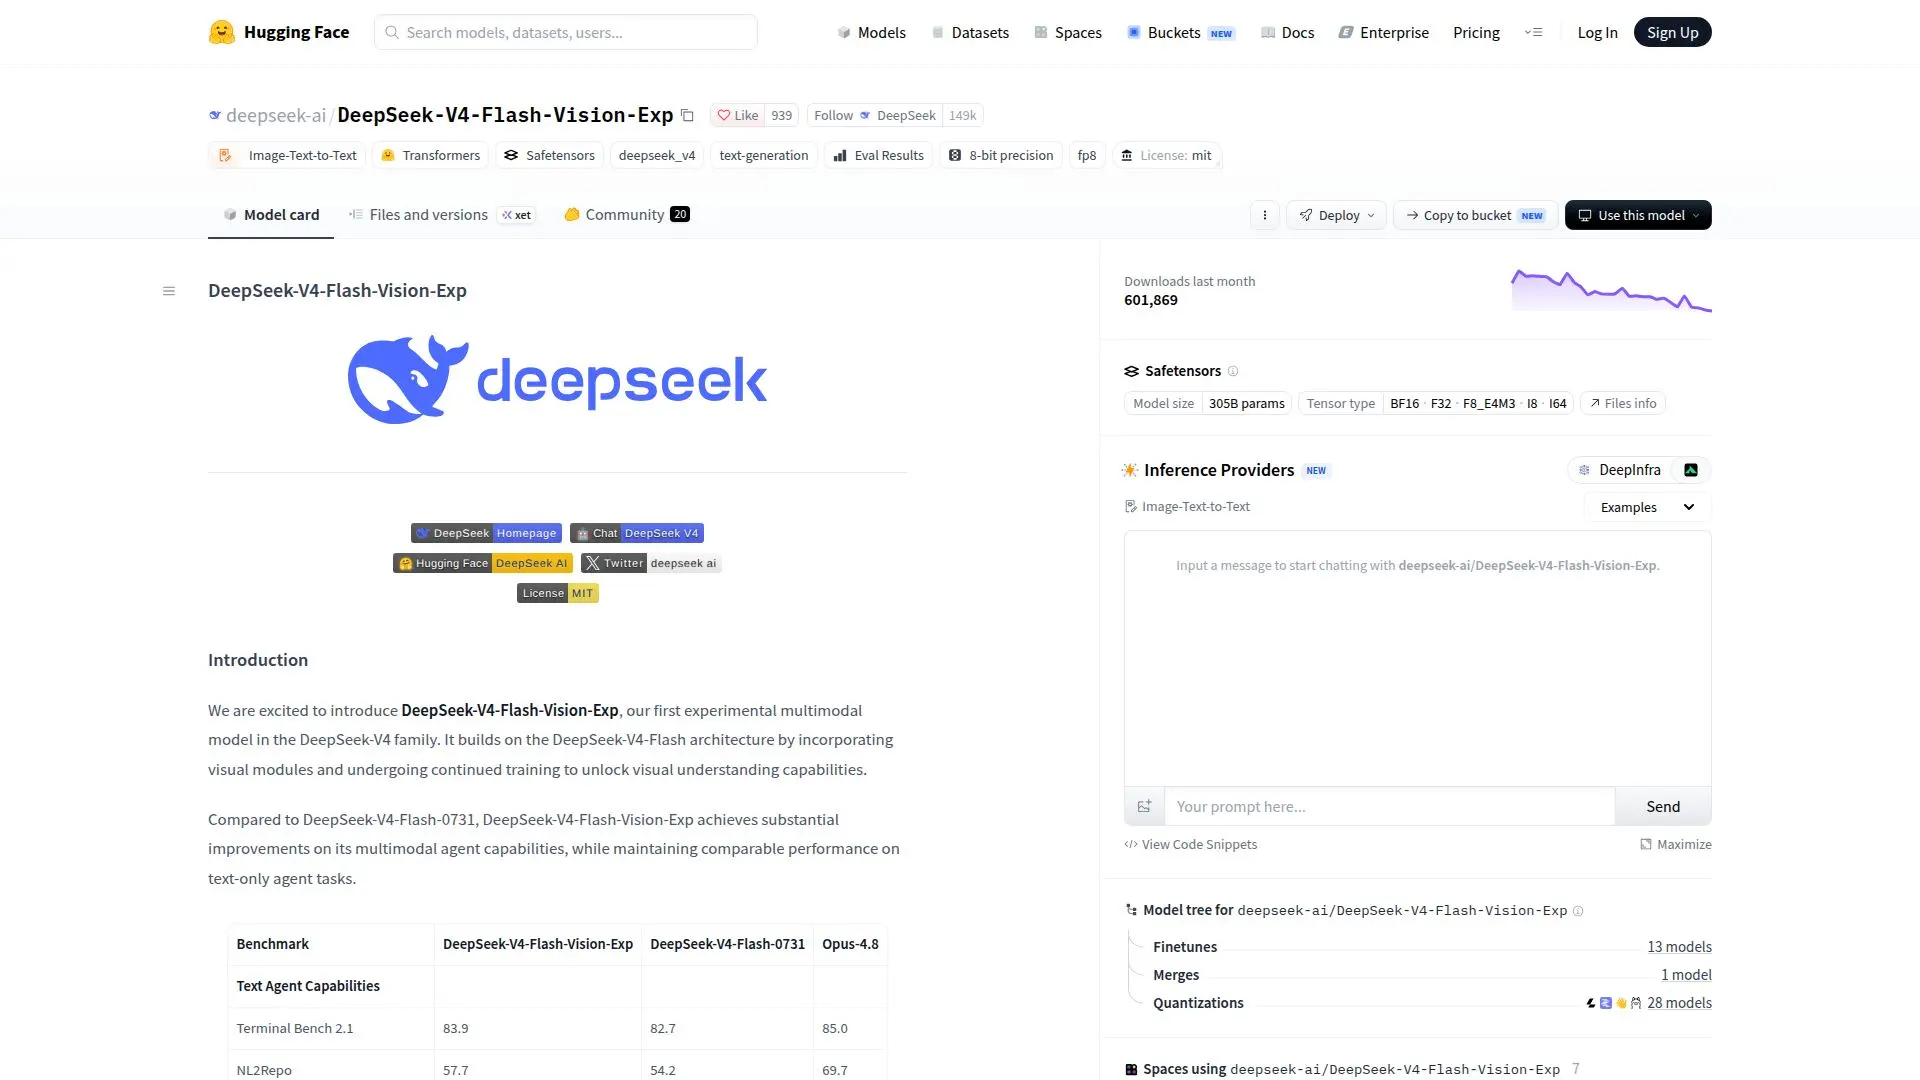
Task: Click the Log In link
Action: [1597, 32]
